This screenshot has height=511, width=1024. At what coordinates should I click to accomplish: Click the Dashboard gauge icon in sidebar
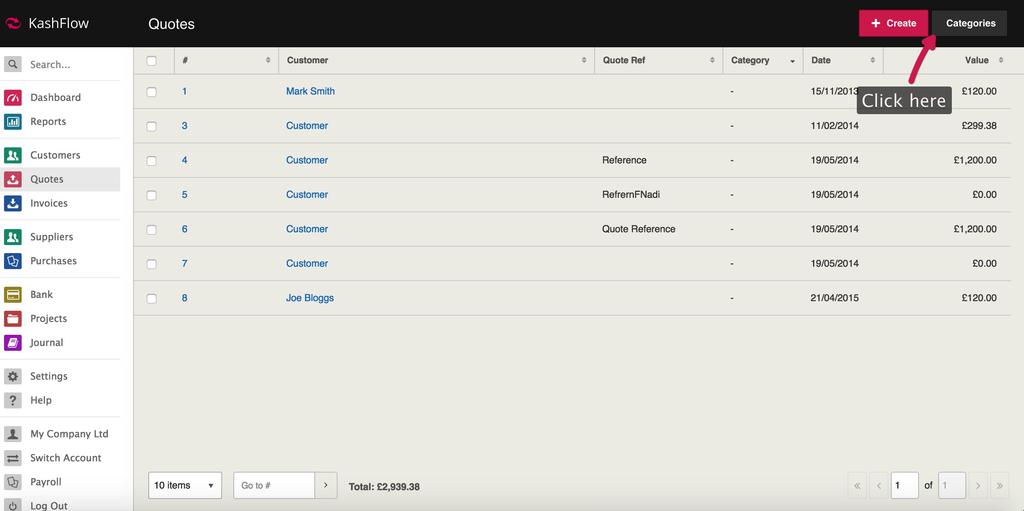click(13, 98)
